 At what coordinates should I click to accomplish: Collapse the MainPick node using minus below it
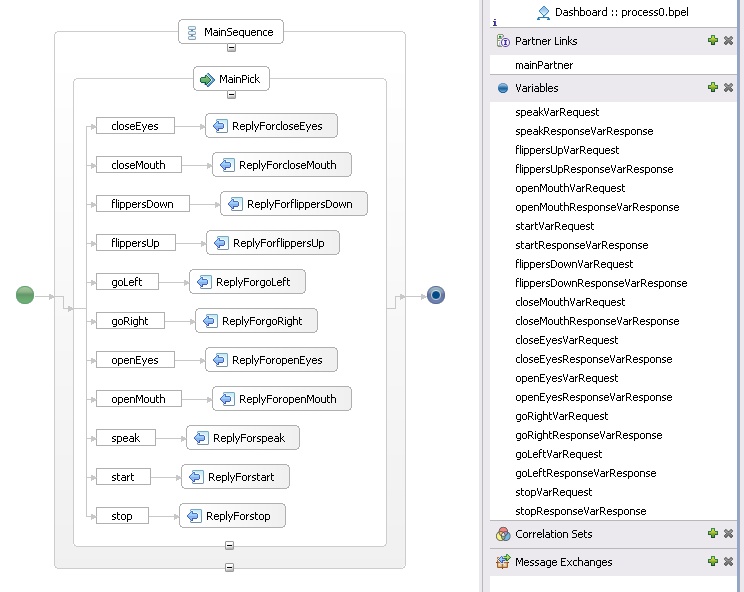click(x=231, y=94)
